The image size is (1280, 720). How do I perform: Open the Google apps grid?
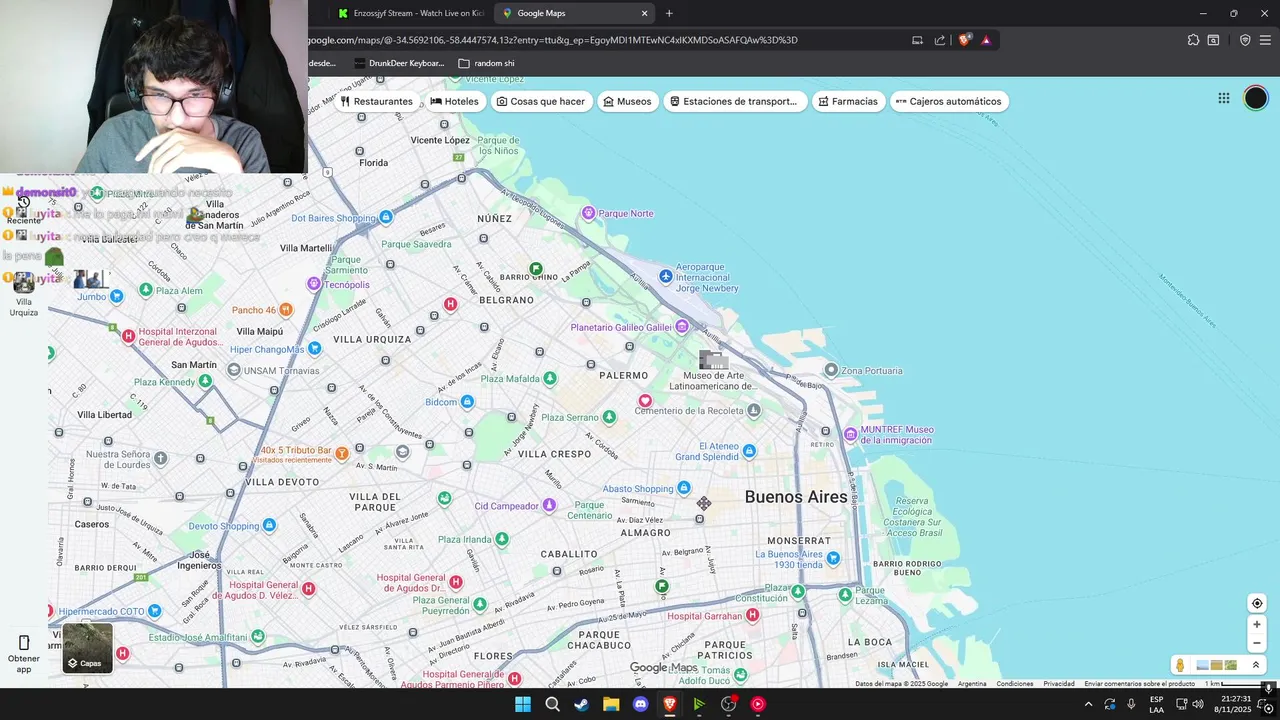point(1223,98)
